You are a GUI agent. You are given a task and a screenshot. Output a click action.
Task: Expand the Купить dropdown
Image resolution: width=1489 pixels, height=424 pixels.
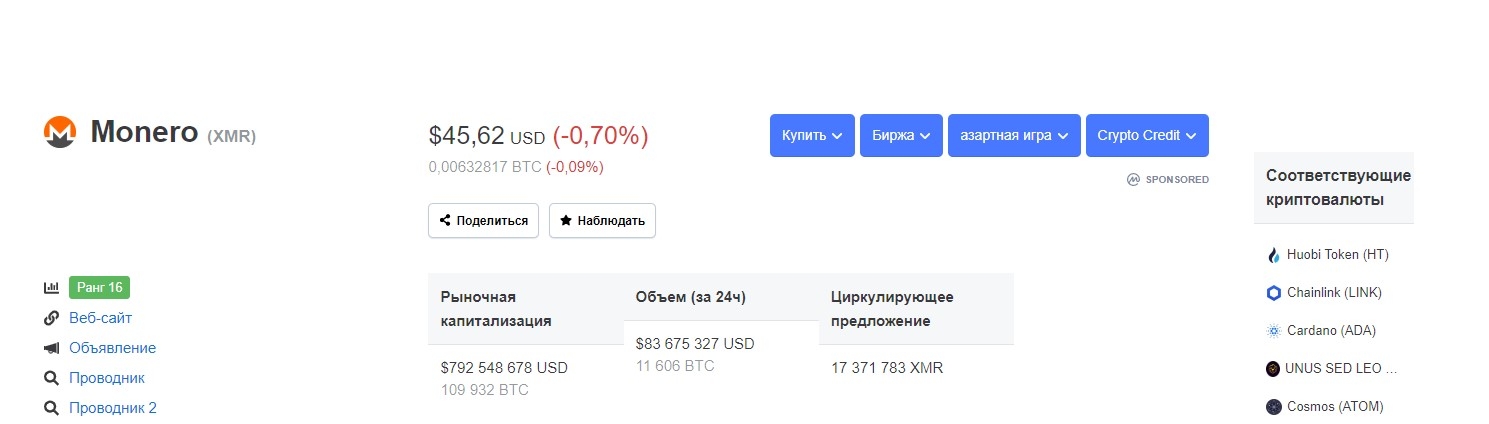812,135
